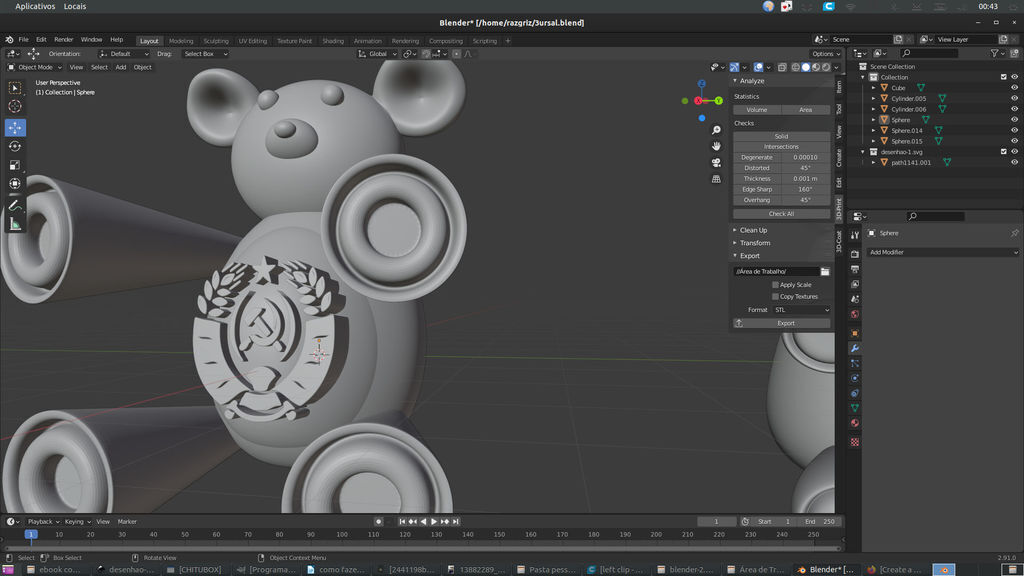Uncheck the Collection exclude checkbox
Image resolution: width=1024 pixels, height=576 pixels.
[x=1004, y=77]
